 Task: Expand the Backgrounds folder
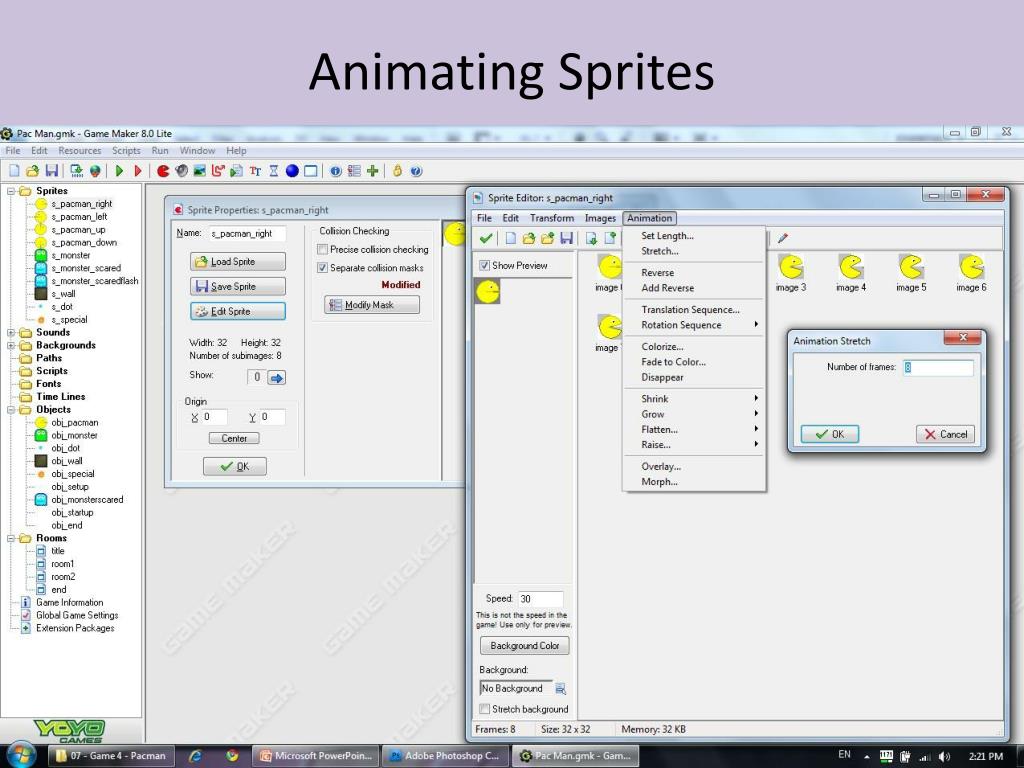click(11, 345)
